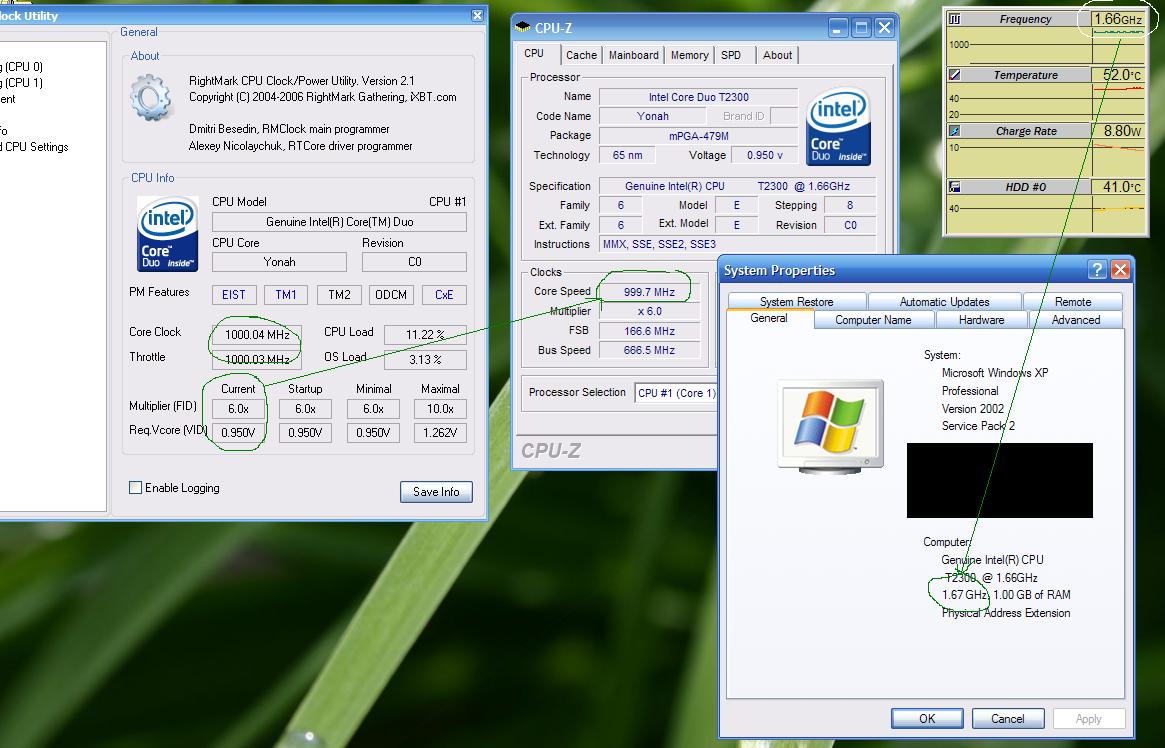Click the Frequency monitor icon in gadget
Image resolution: width=1165 pixels, height=748 pixels.
coord(955,19)
